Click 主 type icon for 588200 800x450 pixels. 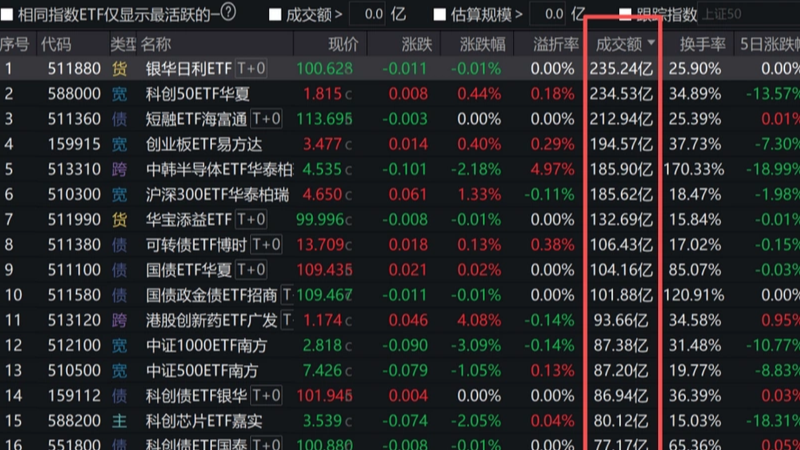pos(119,421)
